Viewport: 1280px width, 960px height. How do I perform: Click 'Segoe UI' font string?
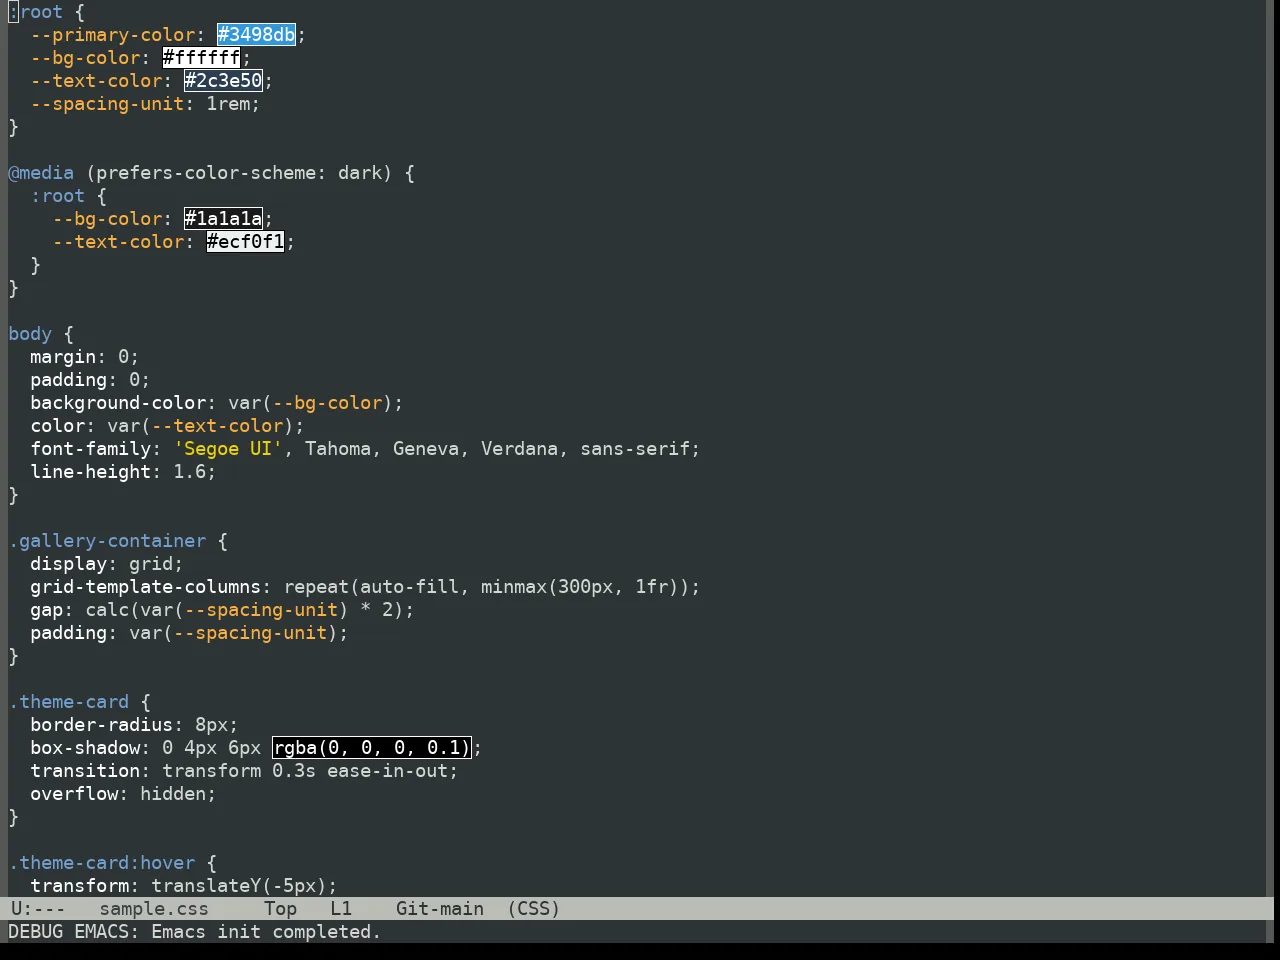click(229, 449)
